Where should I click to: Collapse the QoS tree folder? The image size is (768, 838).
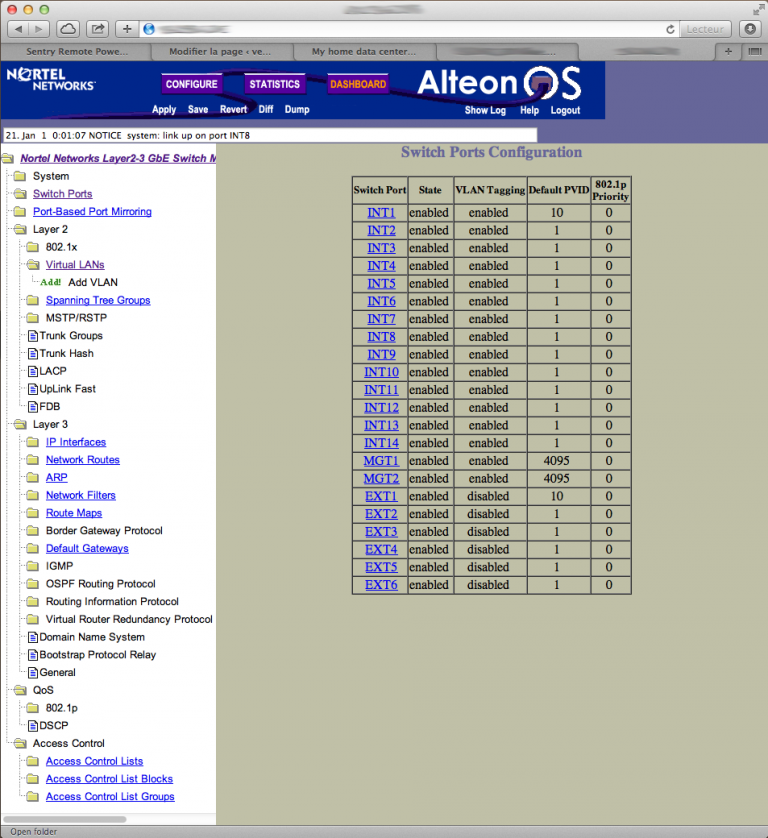20,690
